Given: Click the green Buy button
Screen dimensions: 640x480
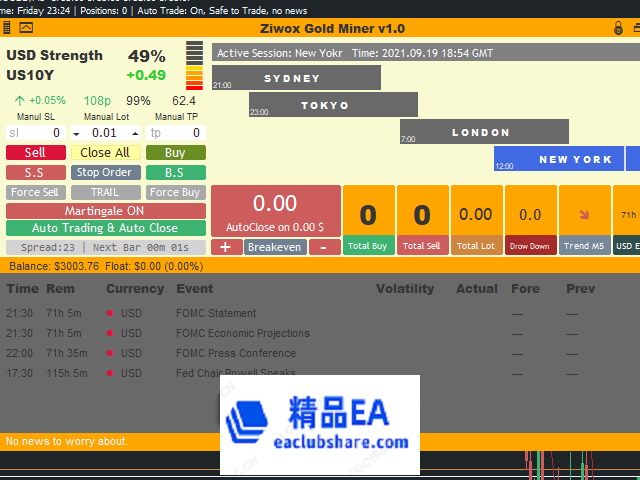Looking at the screenshot, I should pos(176,153).
